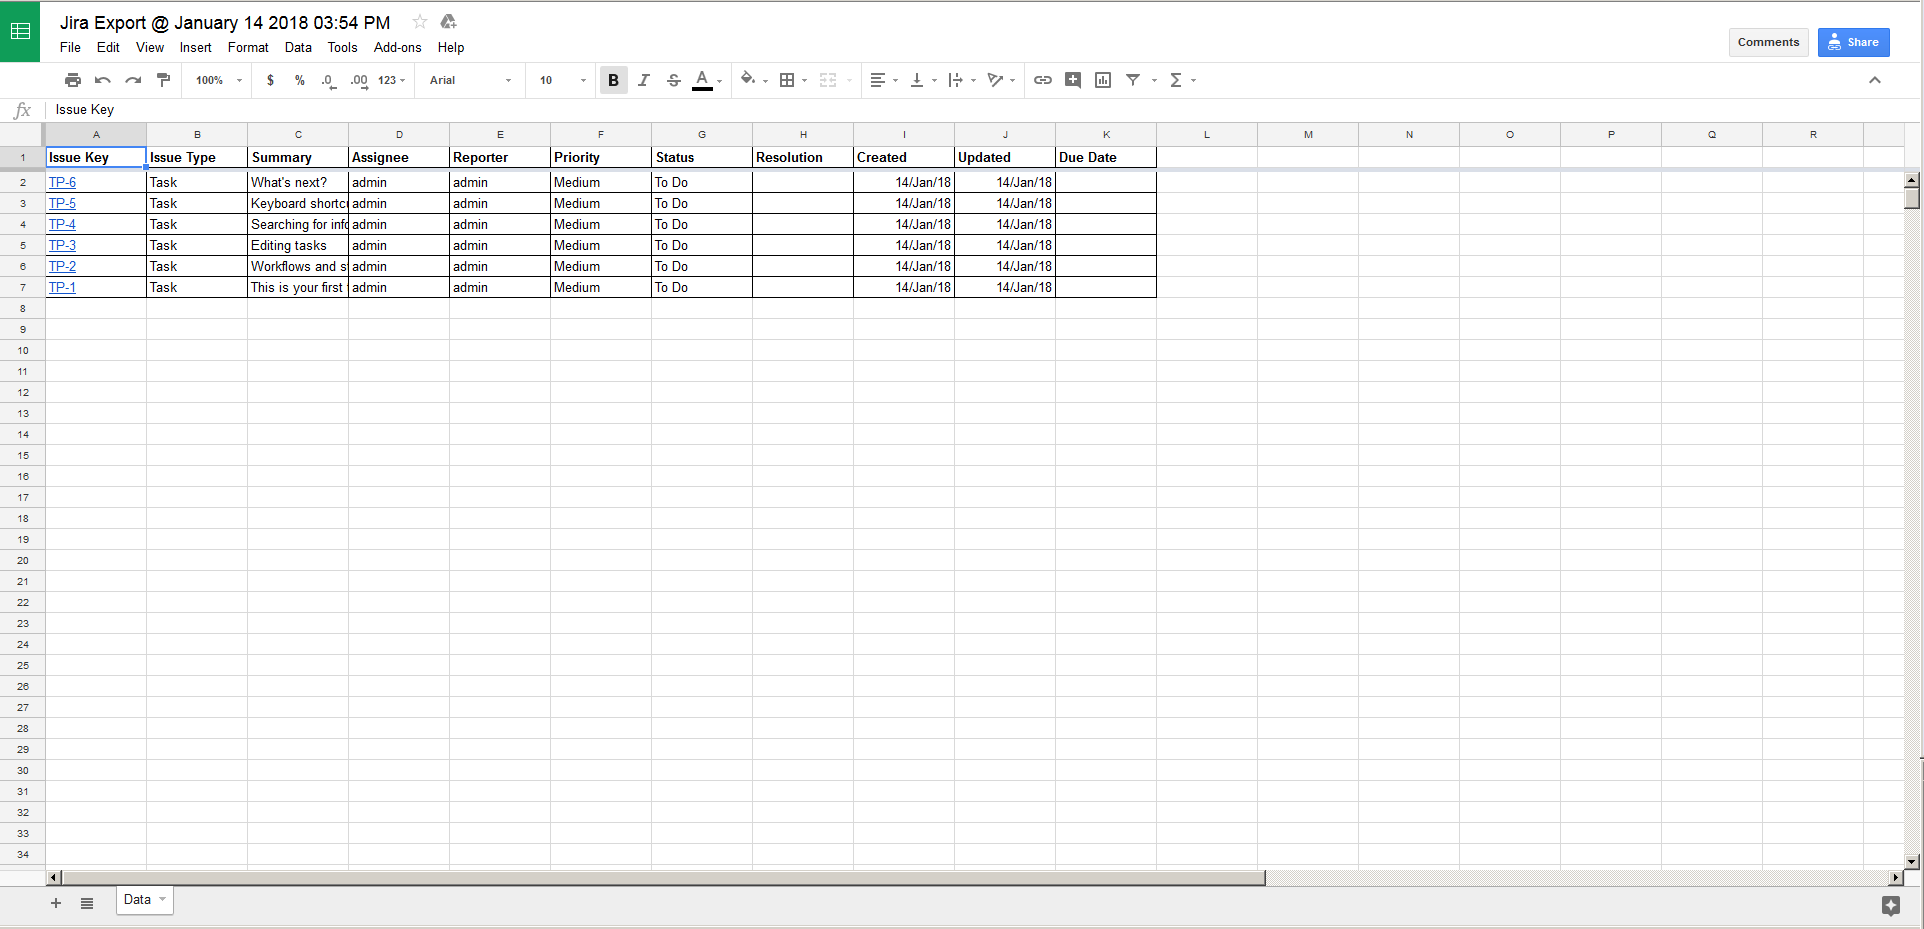Click the blue Share button
This screenshot has height=929, width=1924.
pyautogui.click(x=1853, y=42)
